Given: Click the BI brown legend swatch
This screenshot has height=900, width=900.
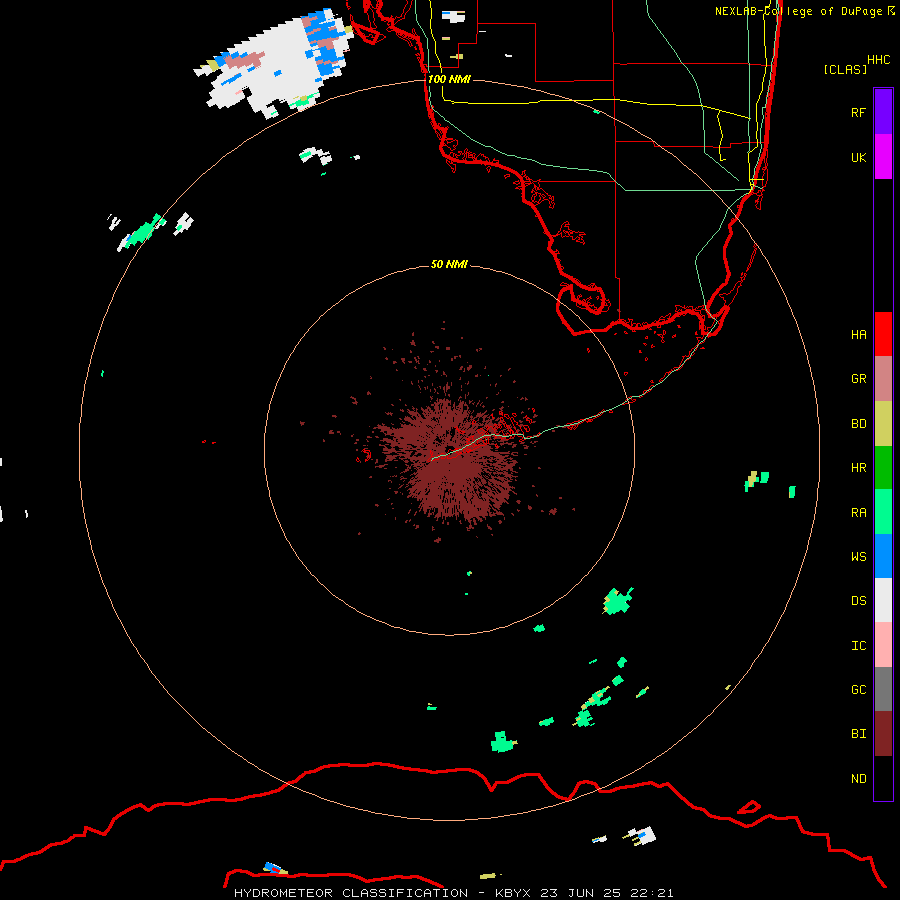Looking at the screenshot, I should [883, 734].
